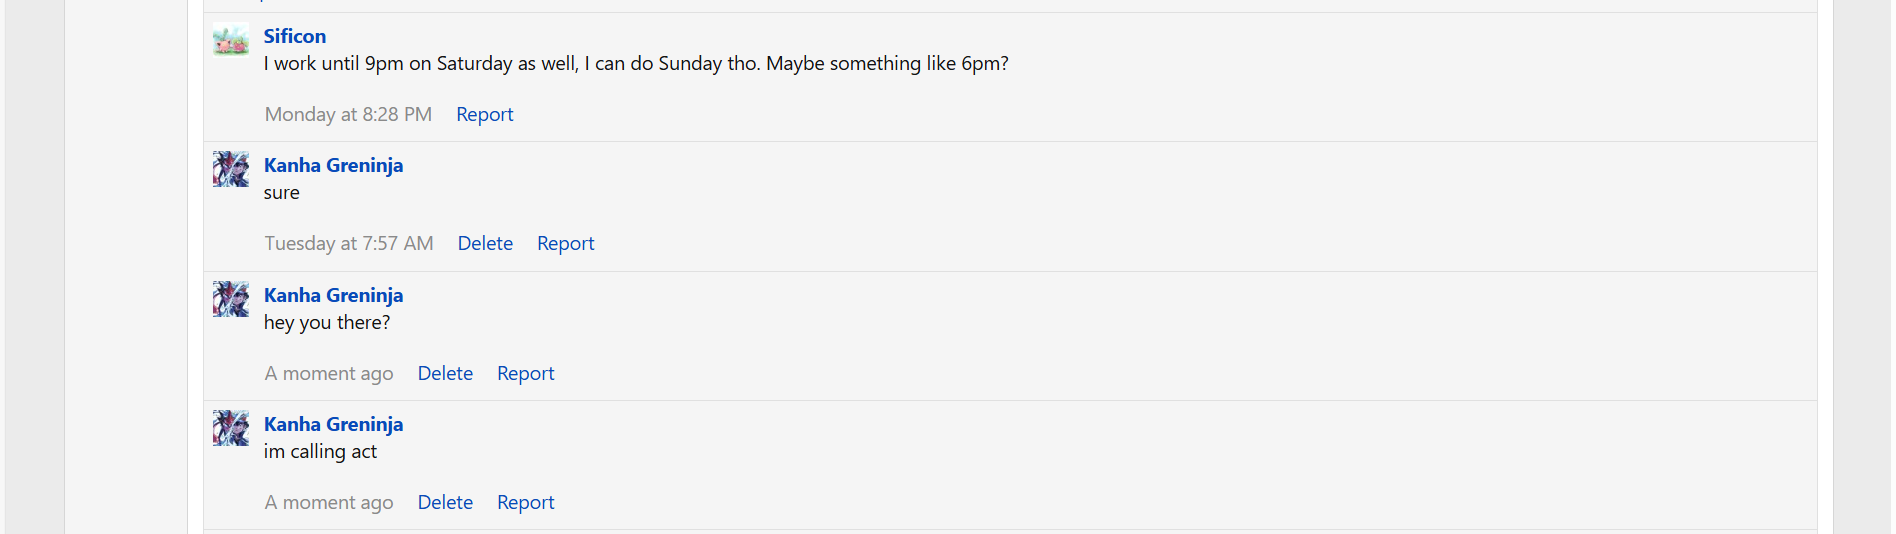Click Kanha Greninja's avatar beside "sure" comment
Viewport: 1896px width, 534px height.
click(x=231, y=169)
